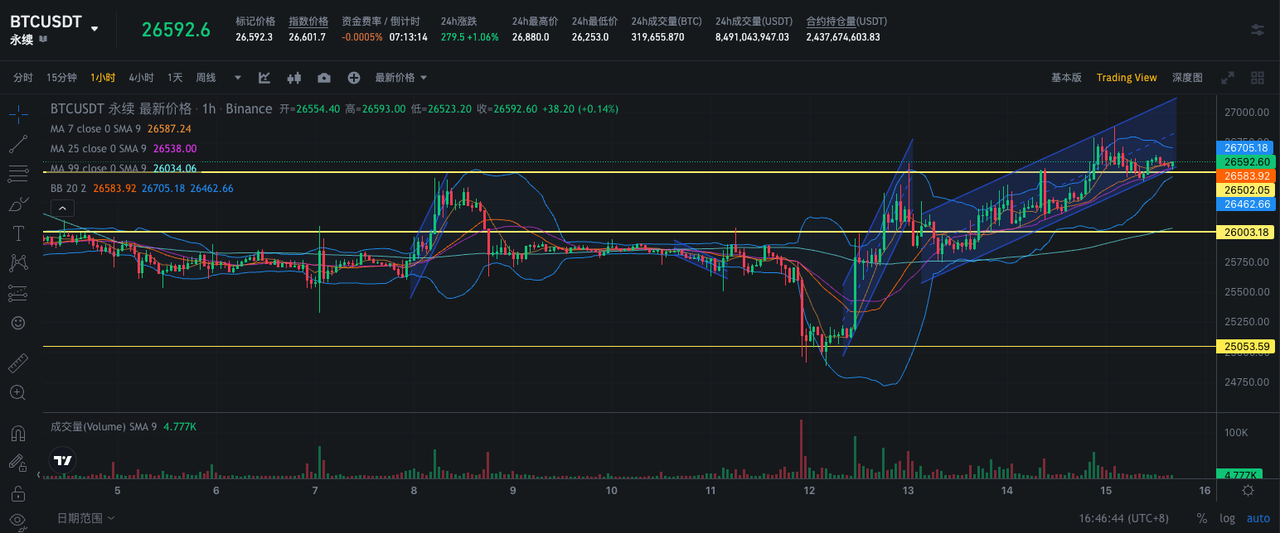The height and width of the screenshot is (533, 1280).
Task: Switch to 分时 time interval
Action: point(23,78)
